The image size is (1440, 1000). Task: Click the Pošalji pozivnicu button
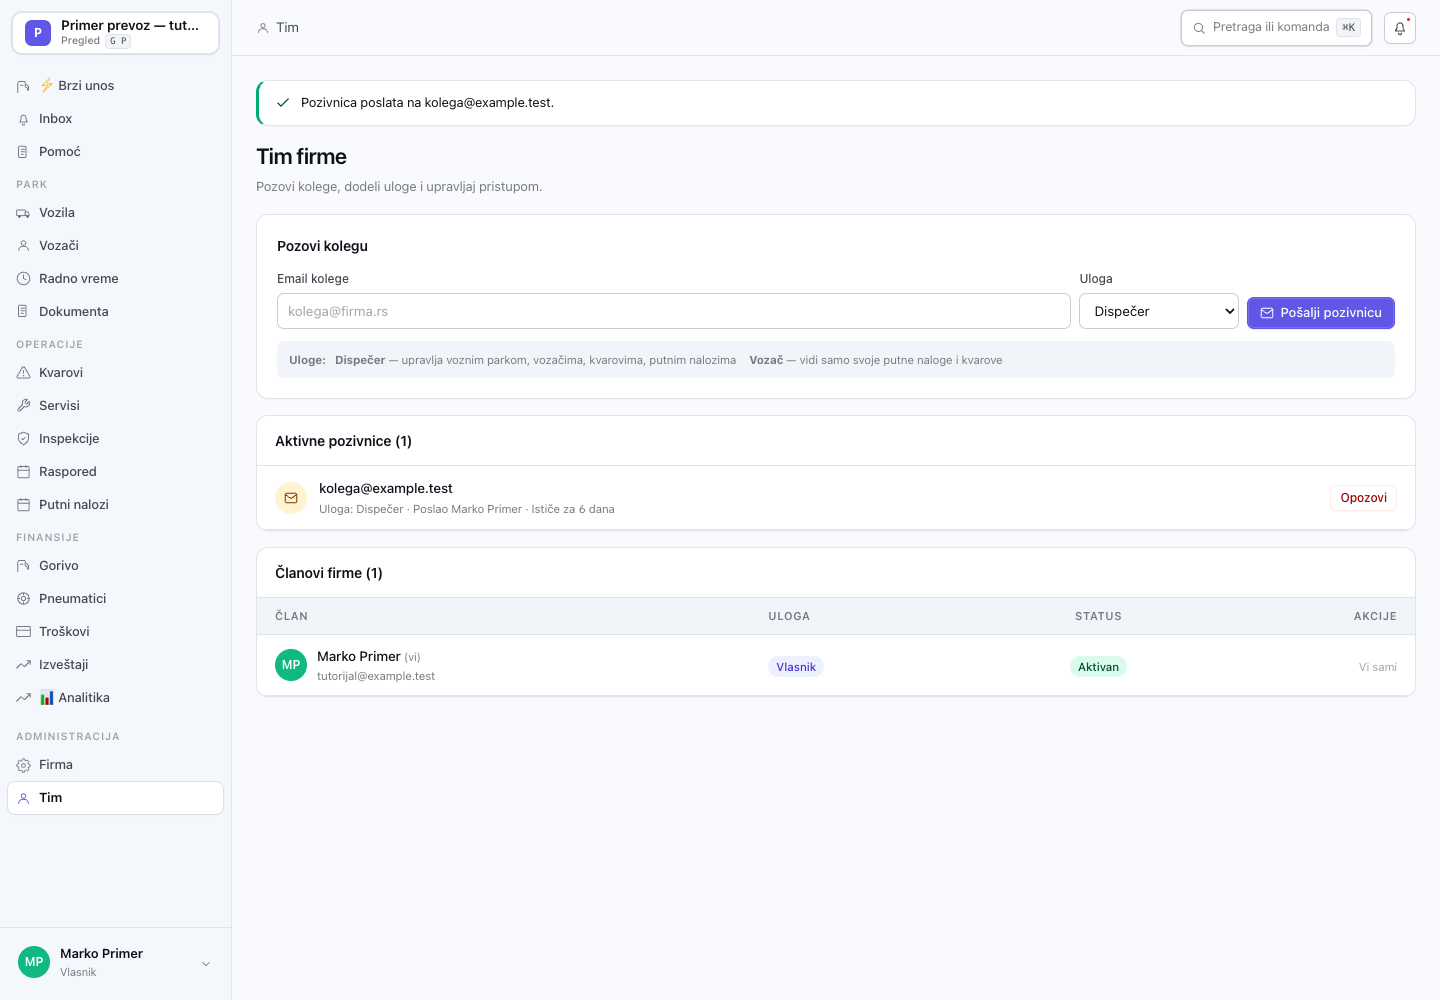pyautogui.click(x=1320, y=313)
